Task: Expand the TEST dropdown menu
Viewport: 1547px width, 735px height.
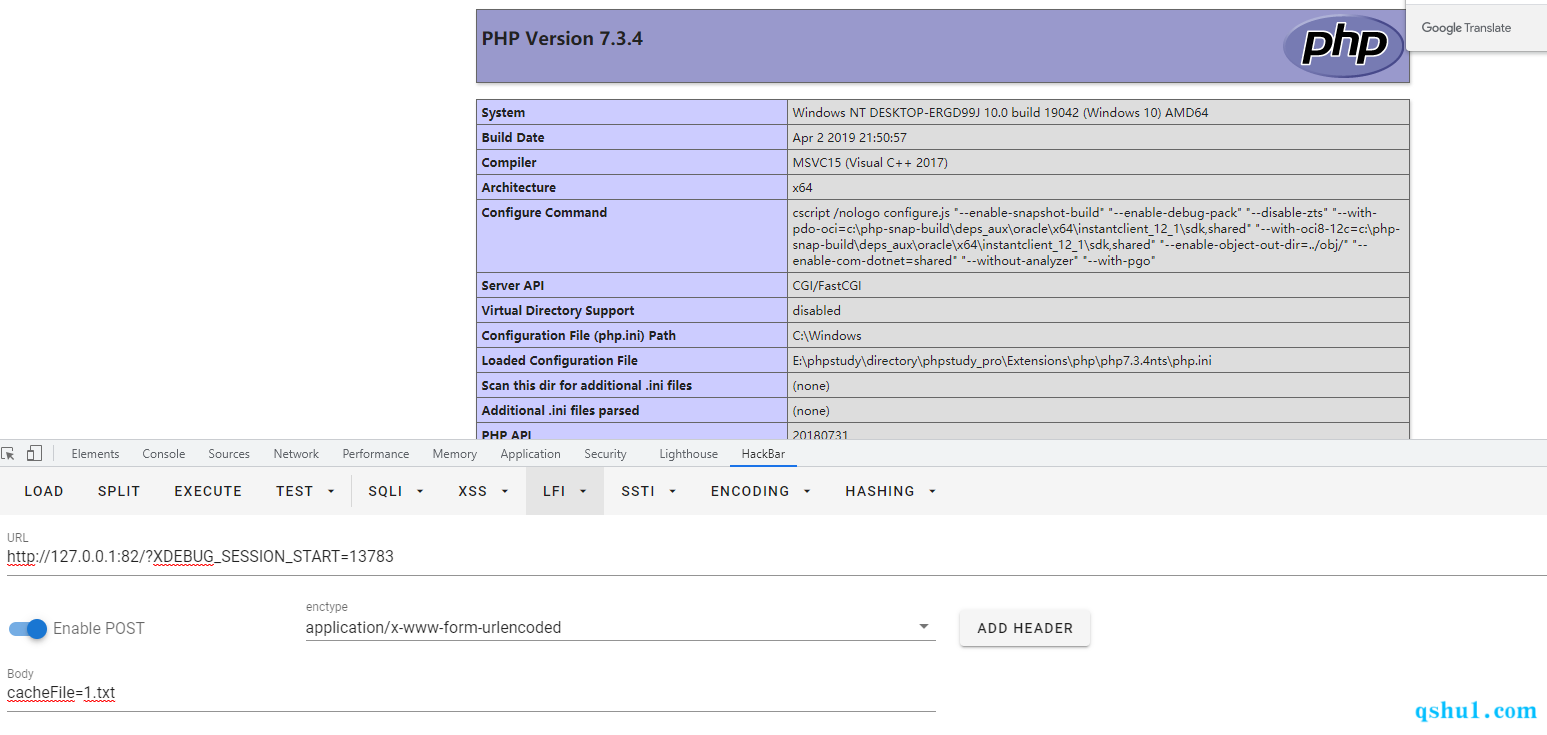Action: point(305,491)
